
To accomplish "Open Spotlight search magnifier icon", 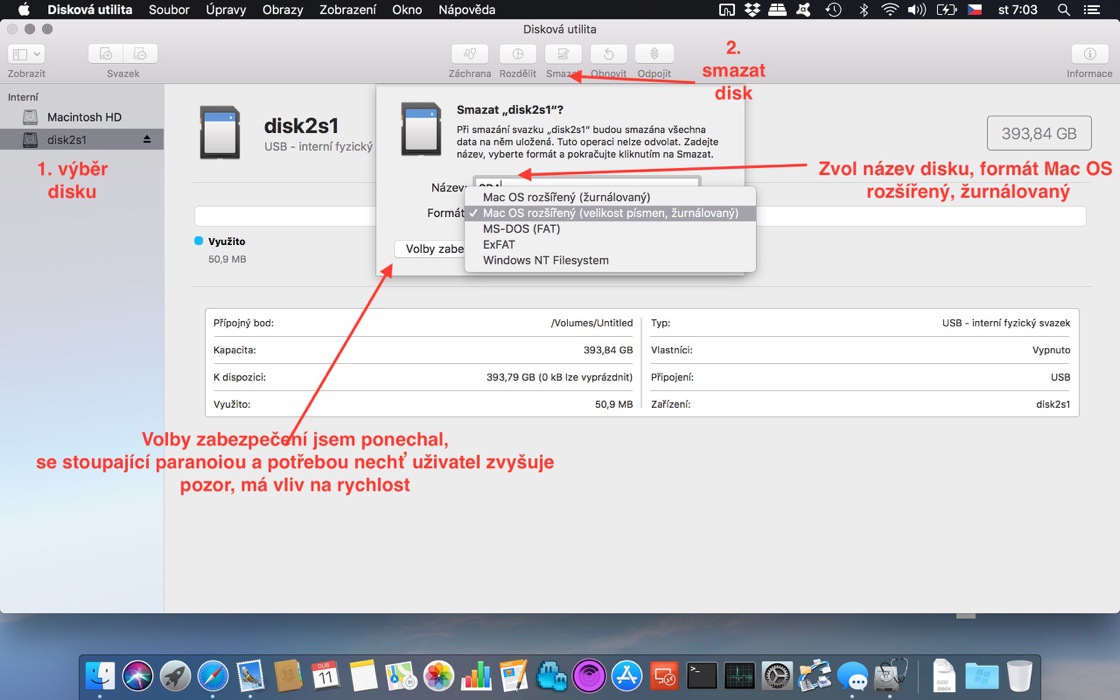I will [1064, 9].
